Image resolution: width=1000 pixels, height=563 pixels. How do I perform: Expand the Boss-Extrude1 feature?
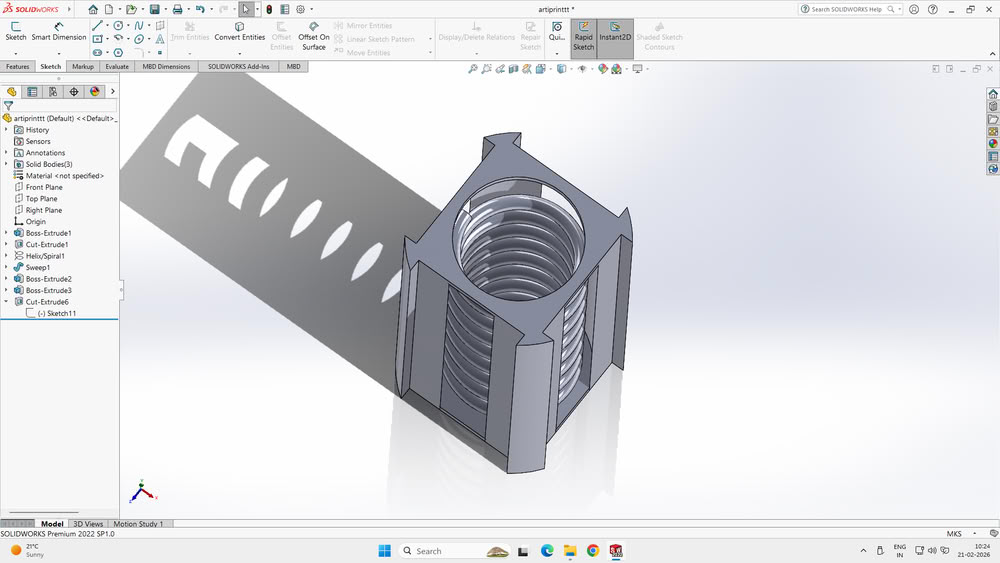point(6,233)
